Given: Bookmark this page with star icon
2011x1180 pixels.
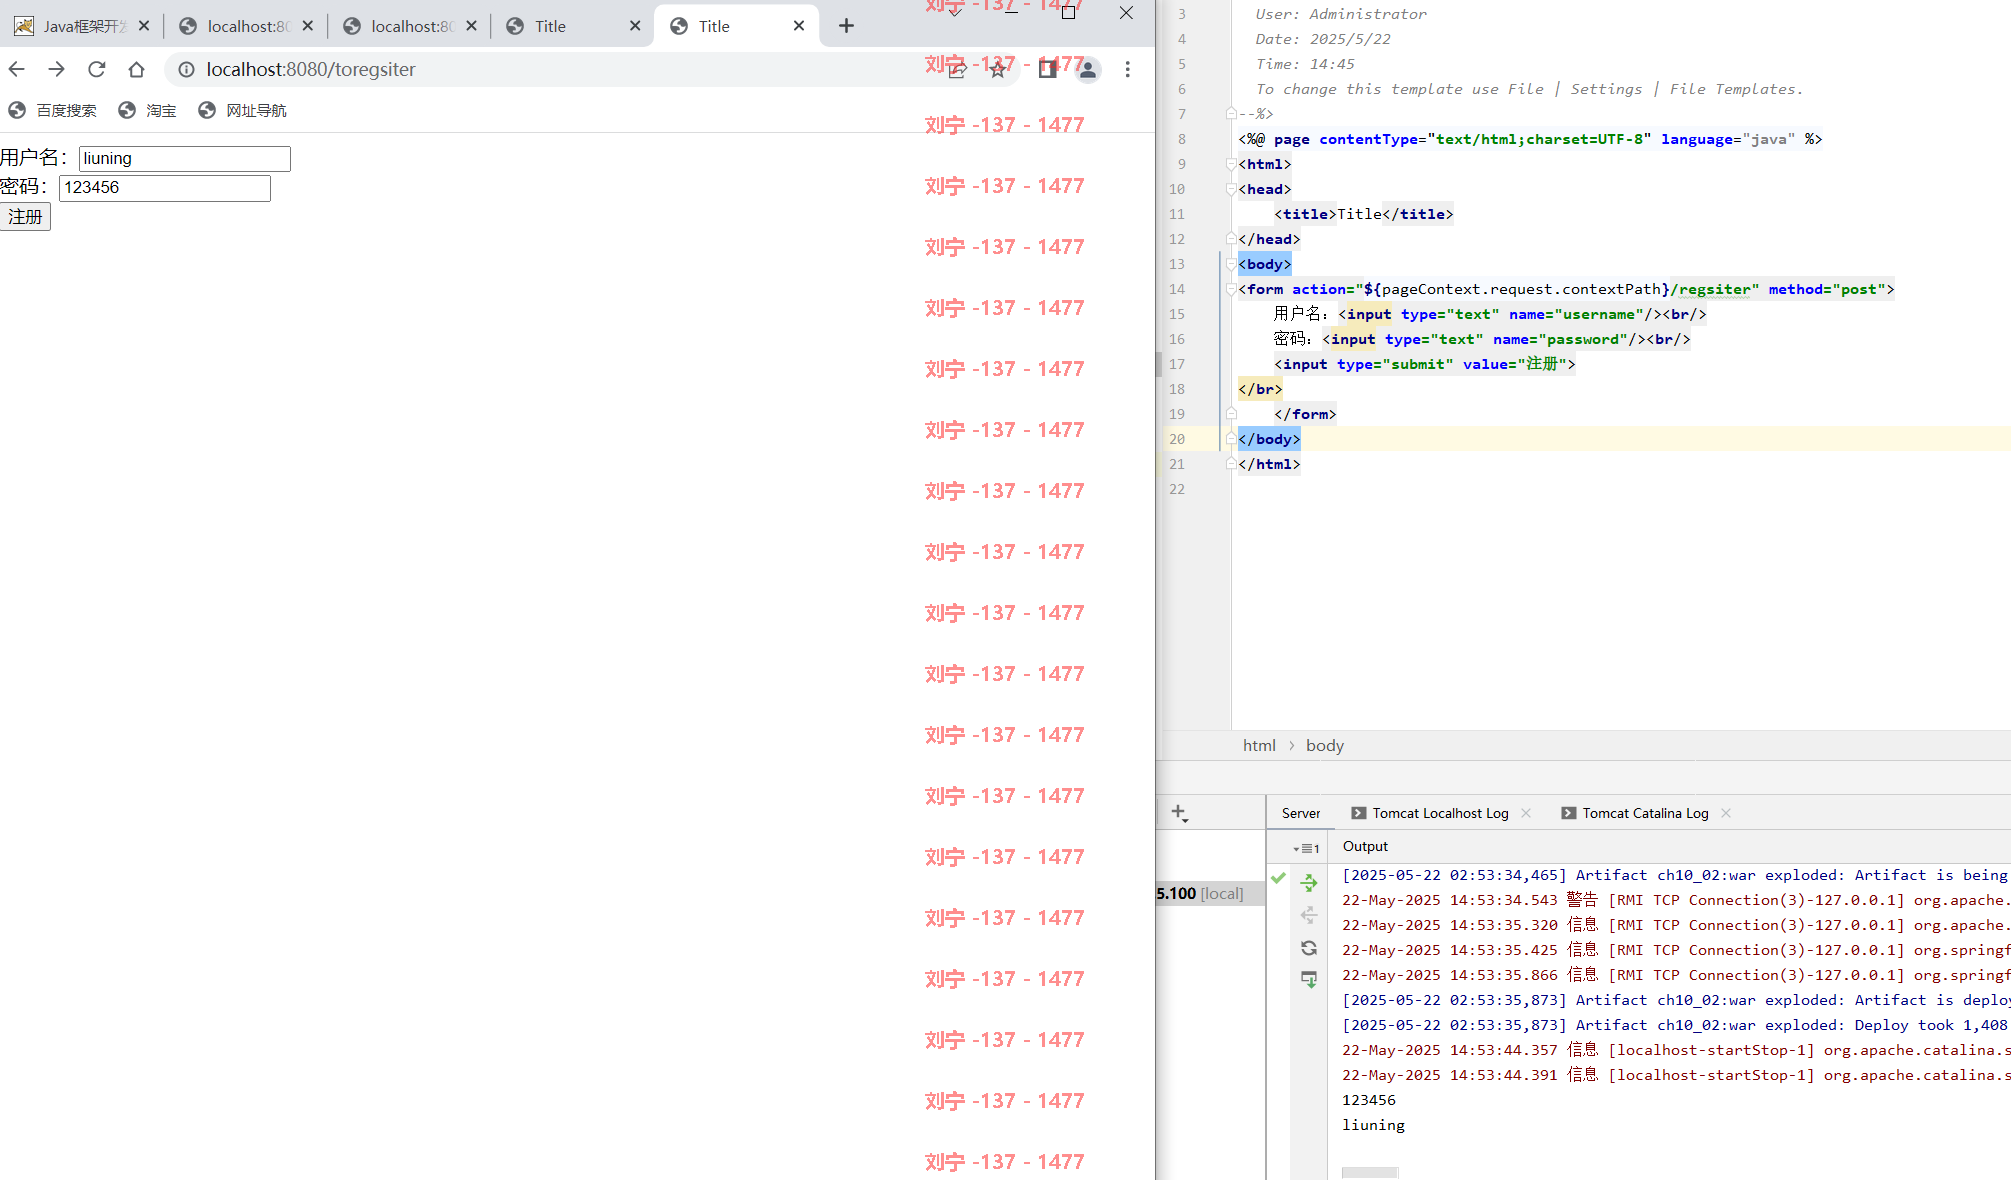Looking at the screenshot, I should click(997, 69).
